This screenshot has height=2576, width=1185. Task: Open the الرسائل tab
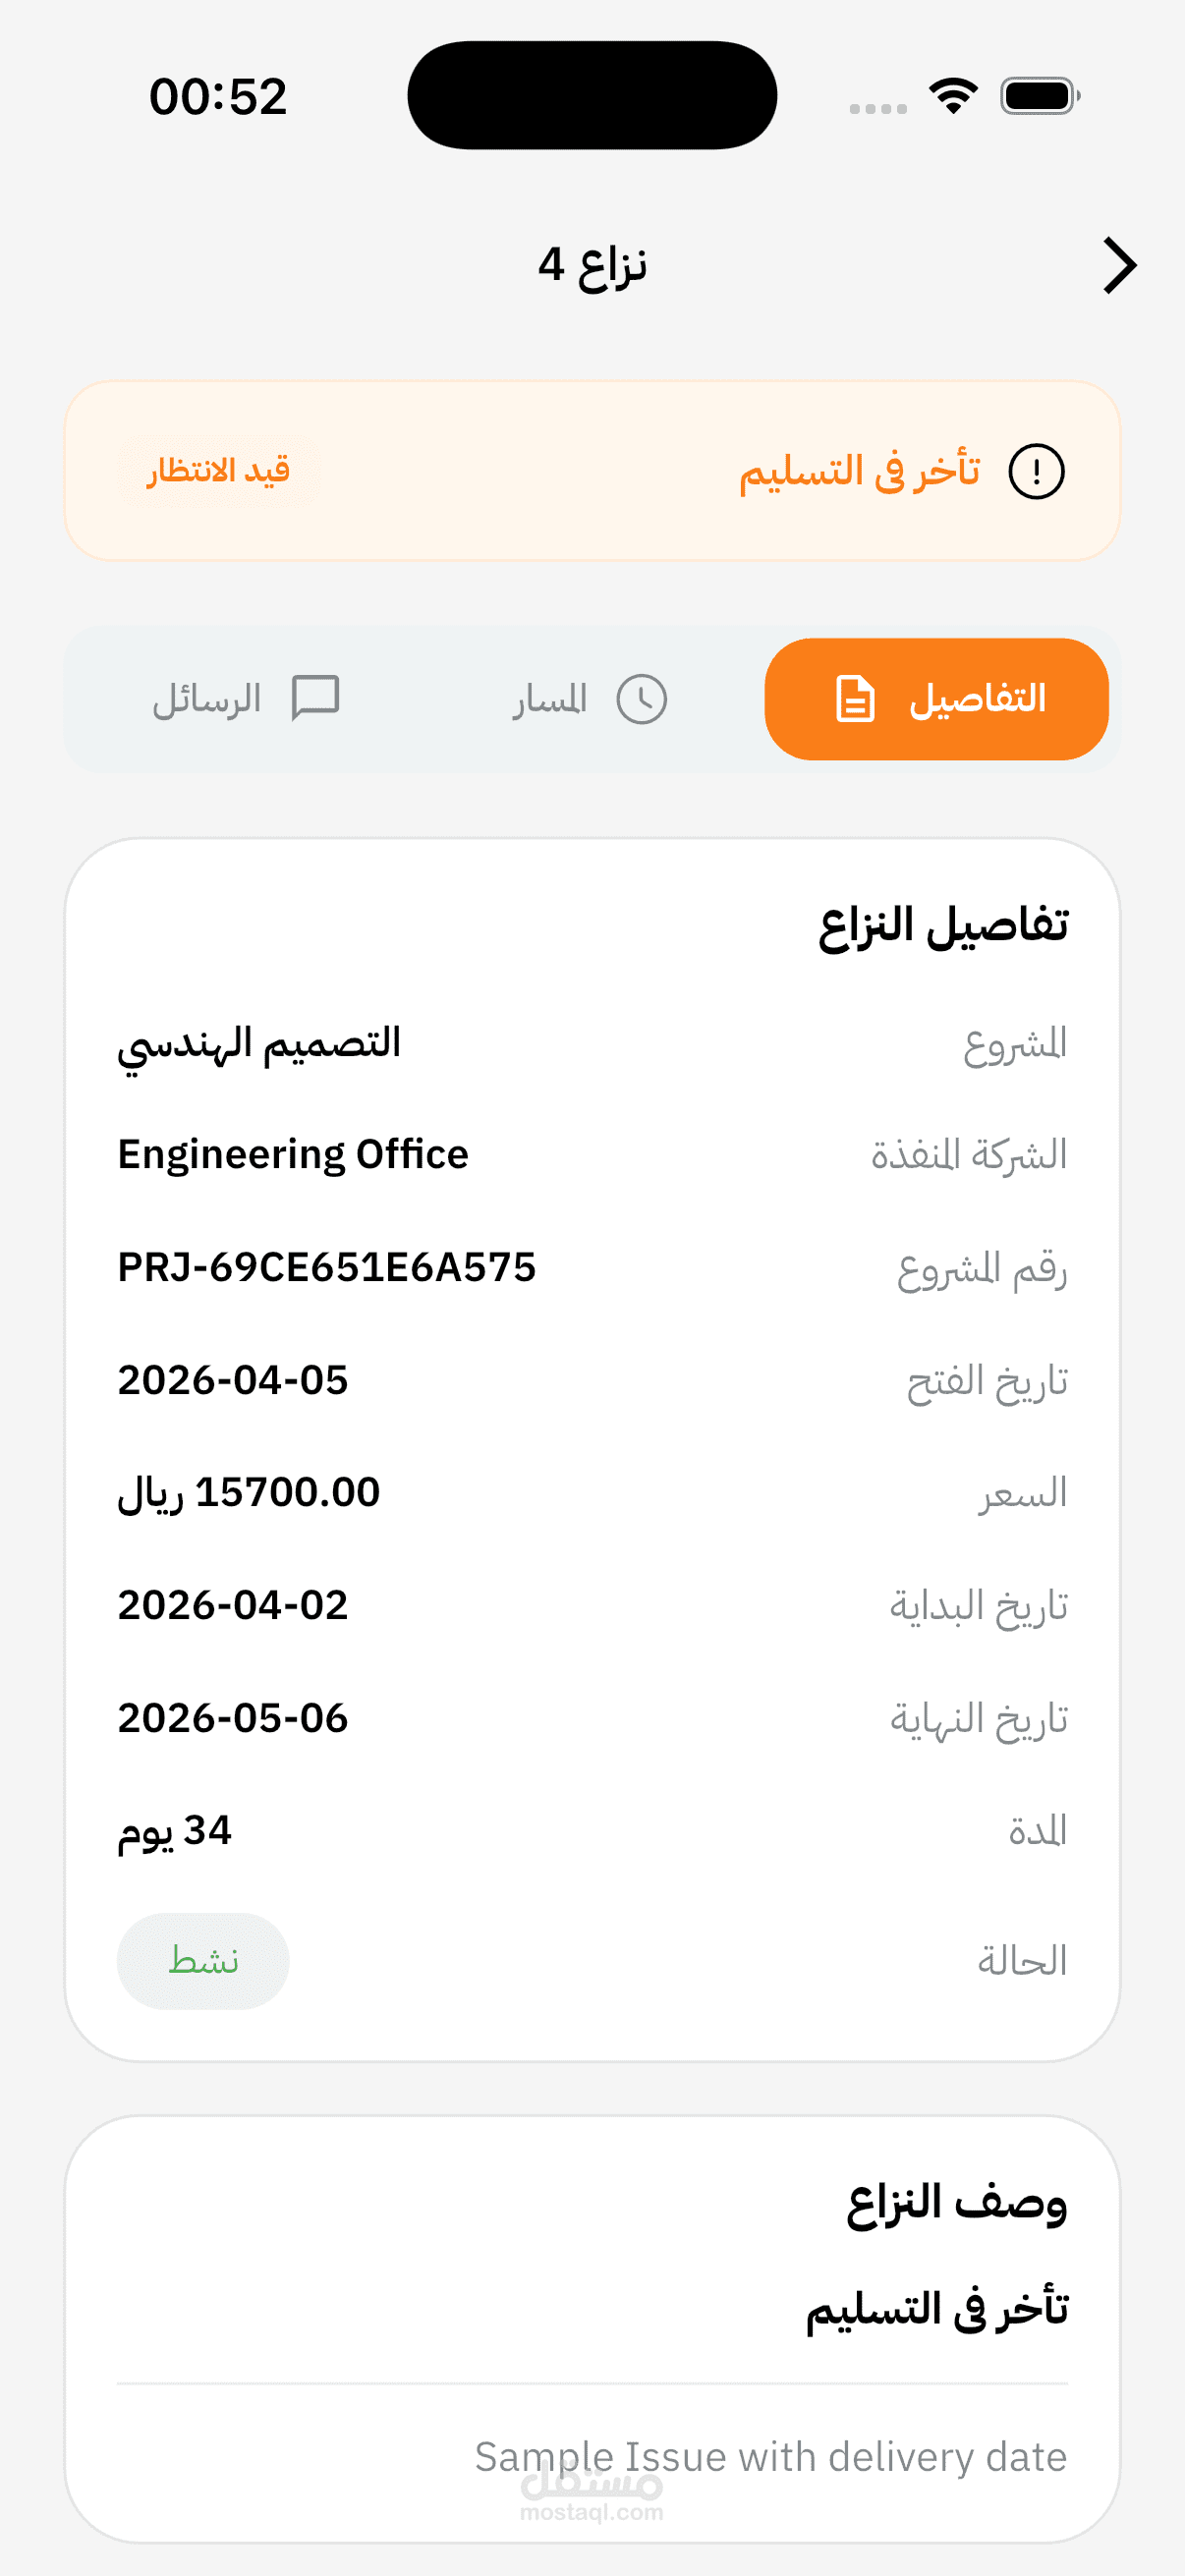click(246, 699)
